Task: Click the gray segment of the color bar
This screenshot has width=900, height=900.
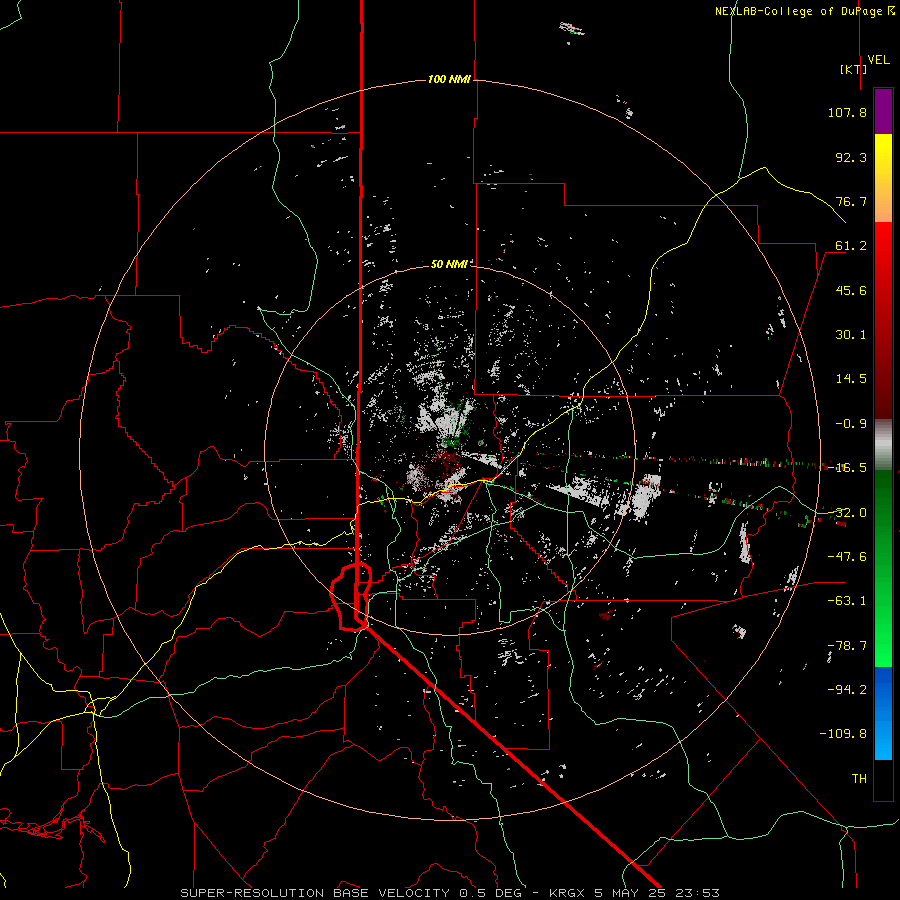Action: coord(883,445)
